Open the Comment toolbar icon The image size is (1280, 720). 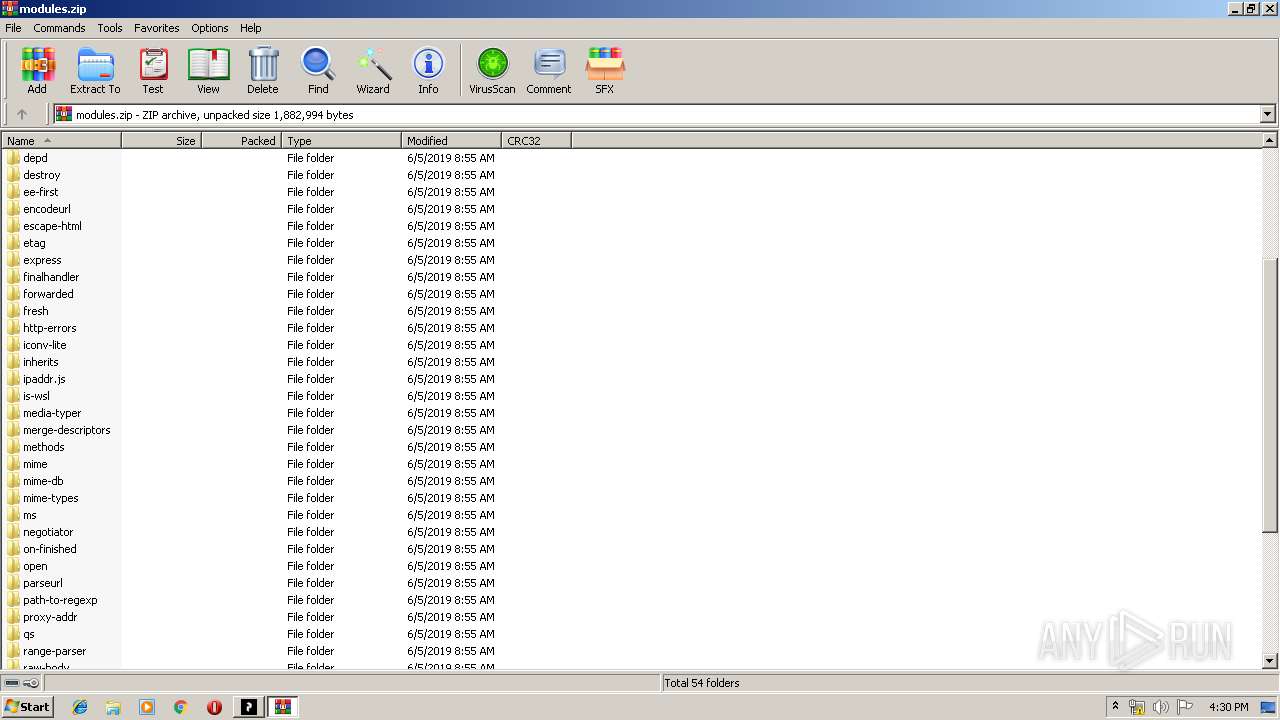(x=549, y=71)
